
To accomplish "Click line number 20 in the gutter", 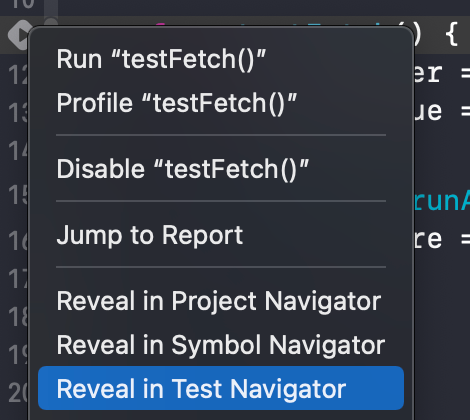I will coord(18,392).
